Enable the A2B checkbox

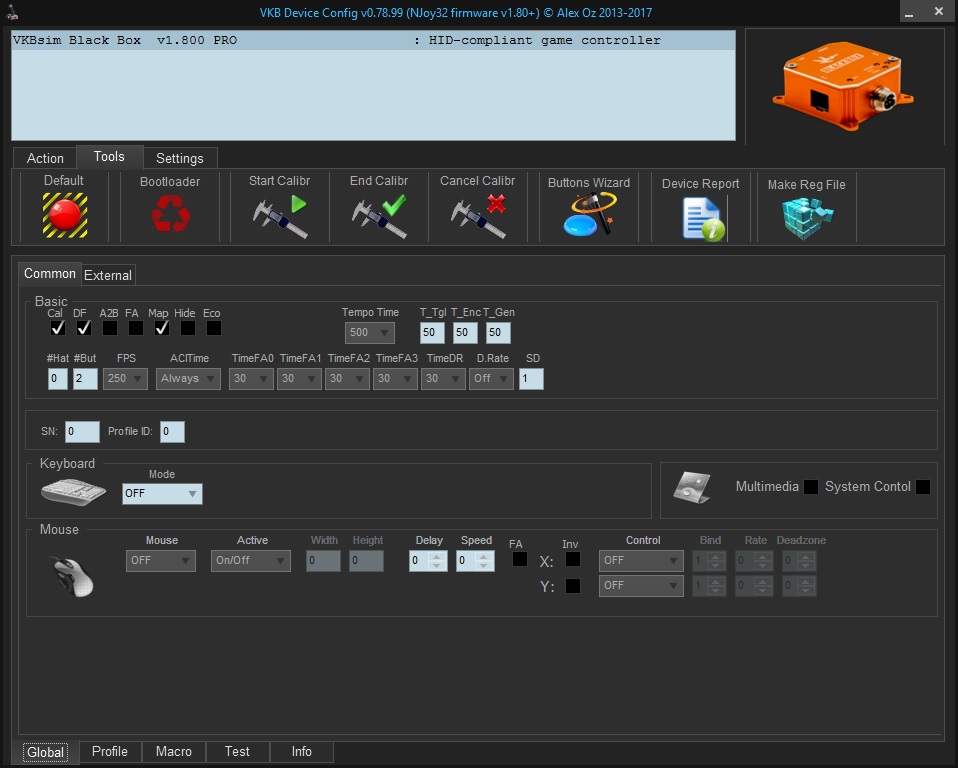click(110, 328)
